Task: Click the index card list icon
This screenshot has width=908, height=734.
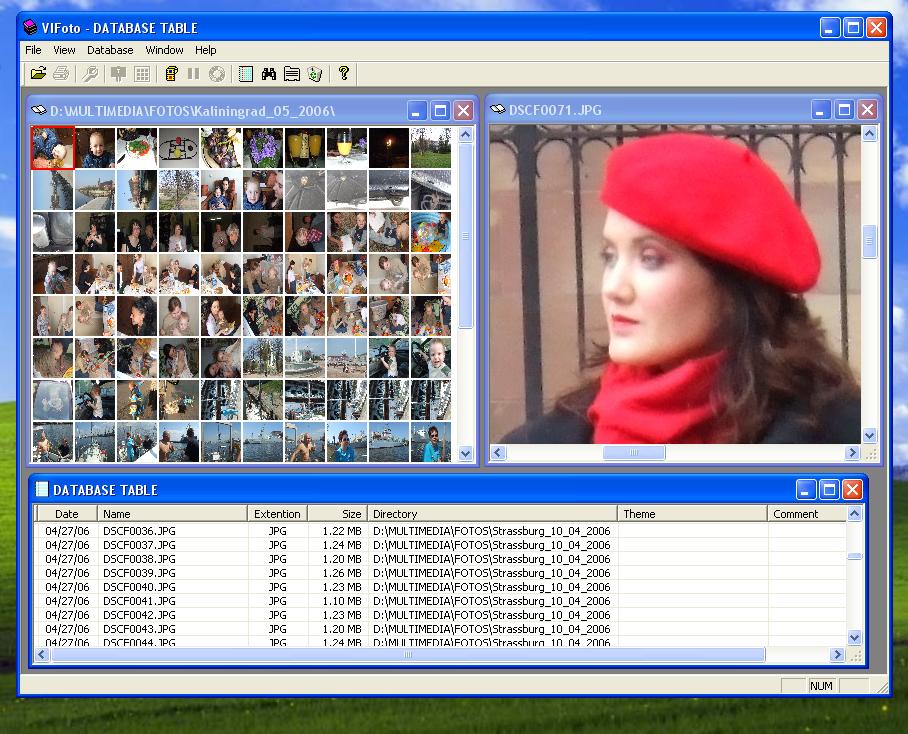Action: 291,73
